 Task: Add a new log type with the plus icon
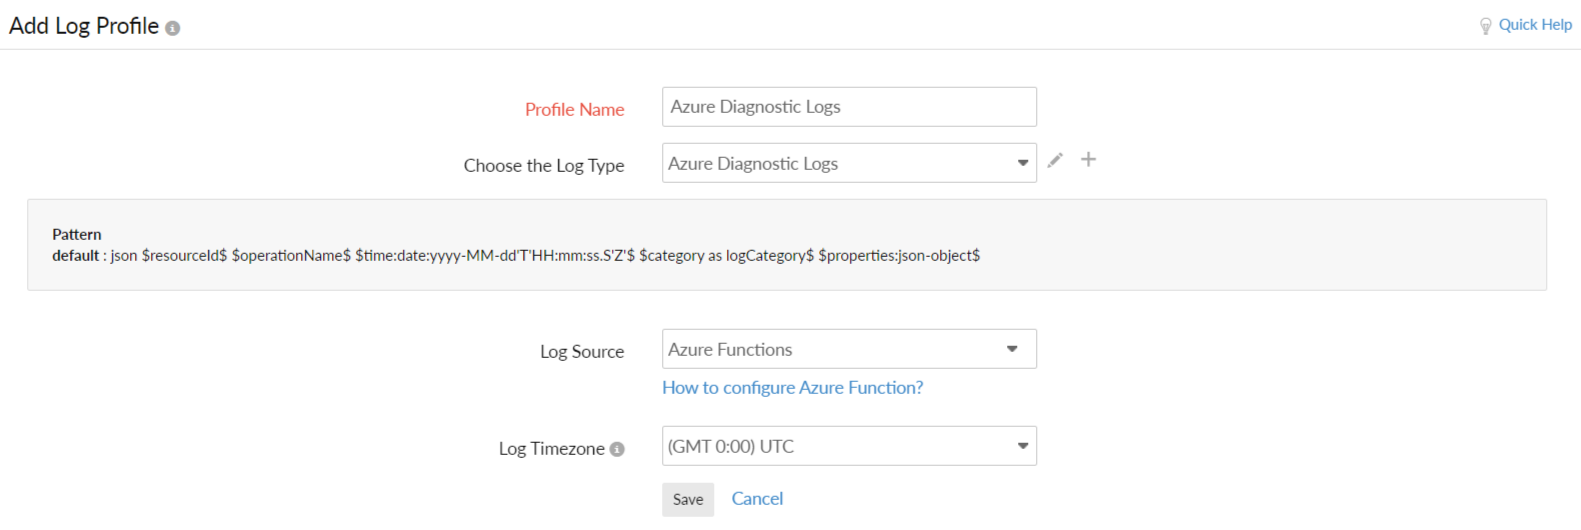pyautogui.click(x=1088, y=159)
